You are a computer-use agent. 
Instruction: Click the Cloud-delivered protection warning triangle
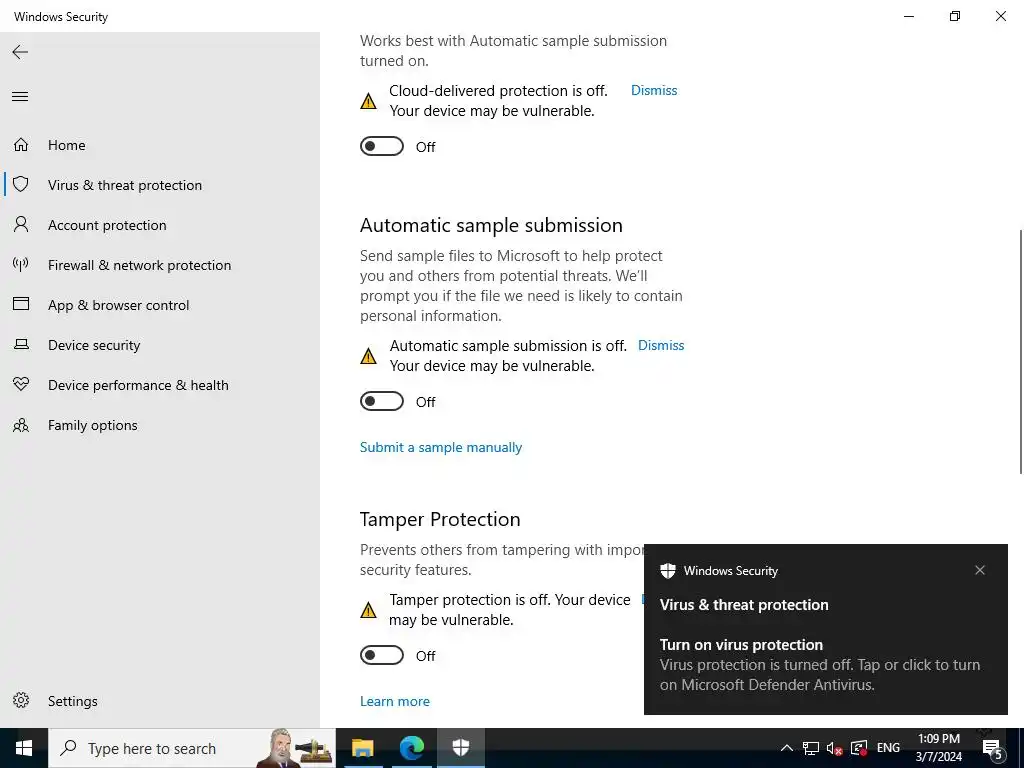tap(368, 101)
